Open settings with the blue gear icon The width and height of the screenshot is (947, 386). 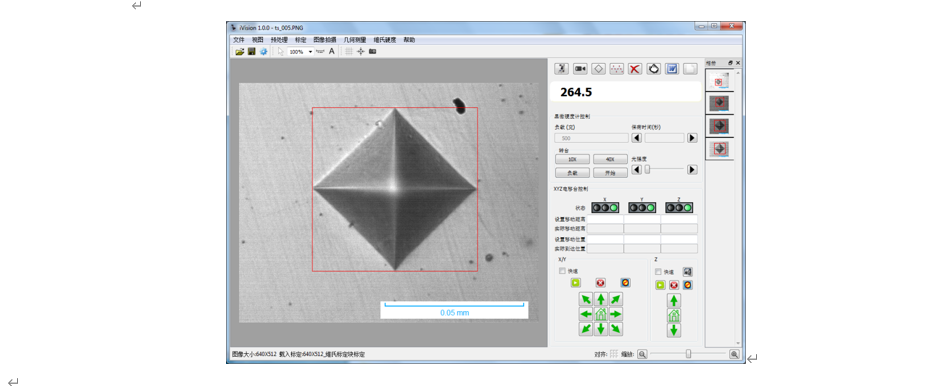point(263,52)
